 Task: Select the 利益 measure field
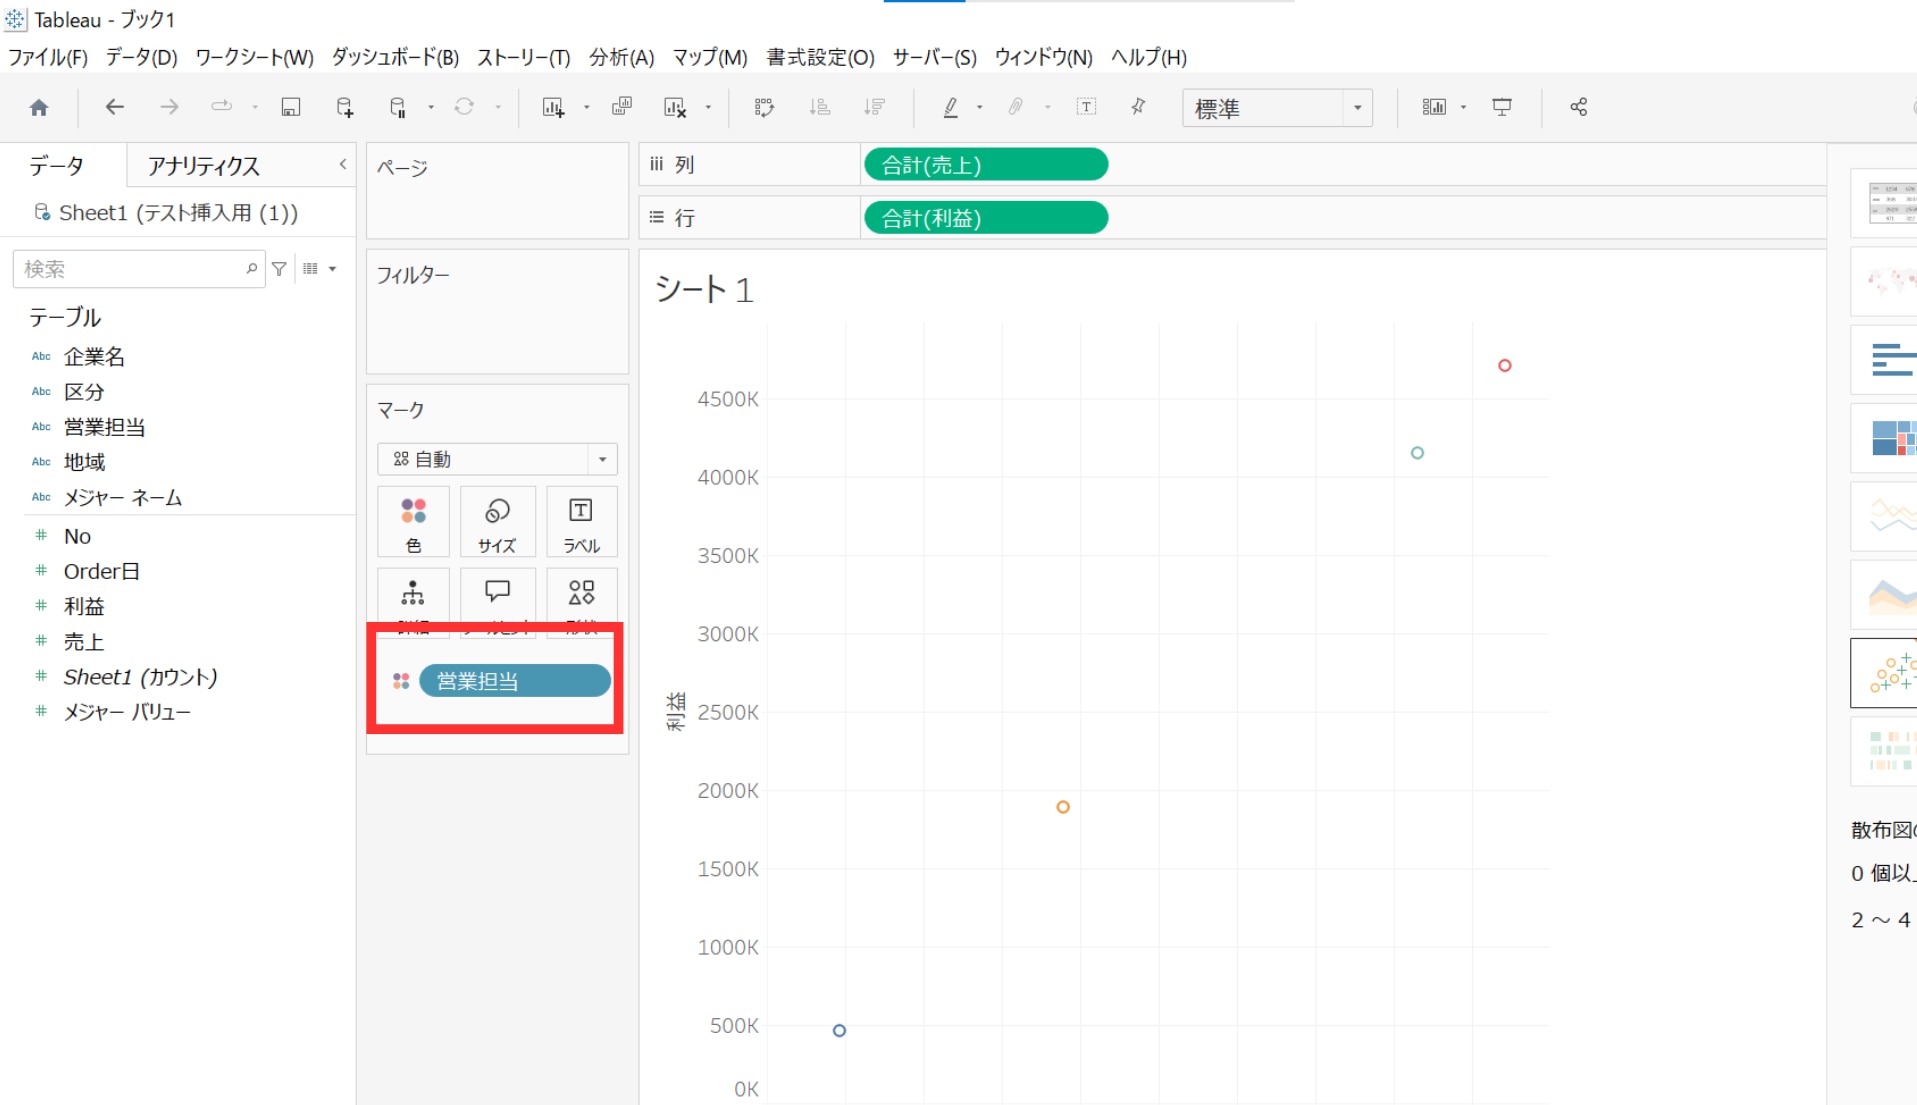84,607
